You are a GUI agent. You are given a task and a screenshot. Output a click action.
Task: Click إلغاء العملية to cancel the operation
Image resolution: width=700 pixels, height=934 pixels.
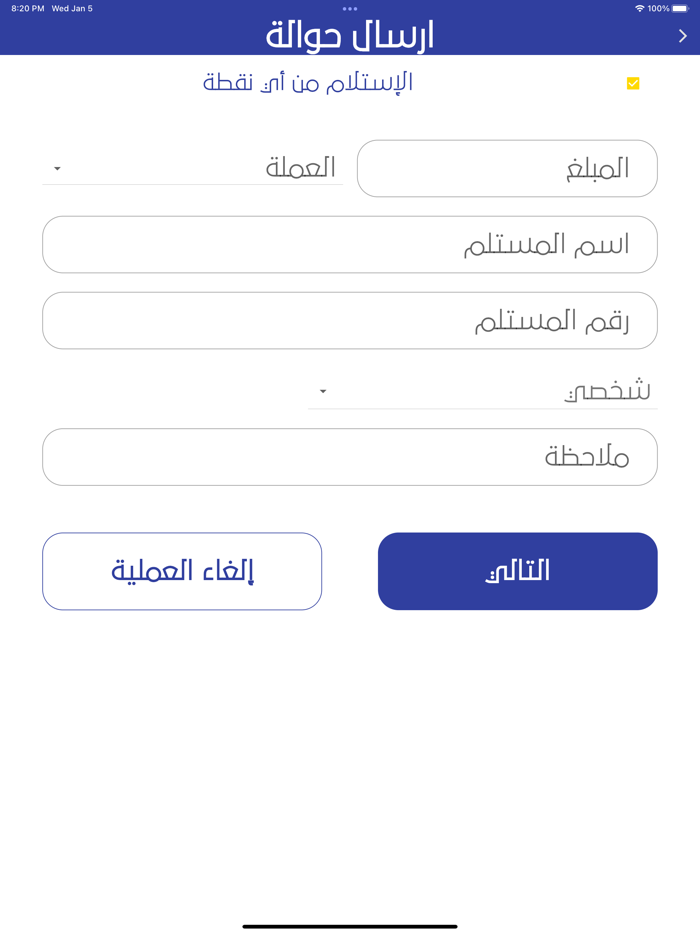pyautogui.click(x=182, y=571)
